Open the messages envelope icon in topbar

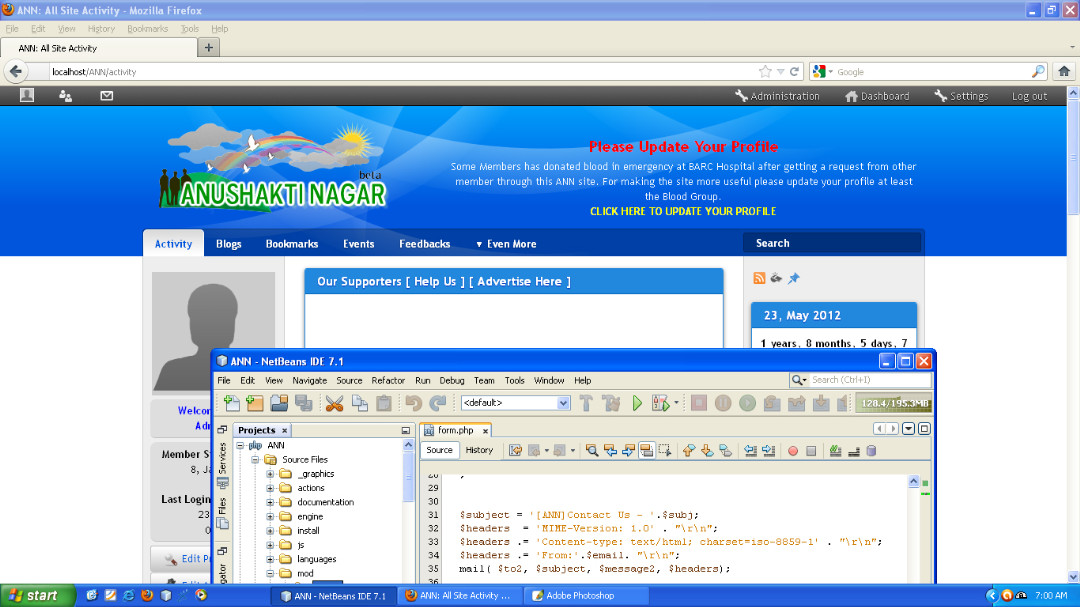point(107,96)
